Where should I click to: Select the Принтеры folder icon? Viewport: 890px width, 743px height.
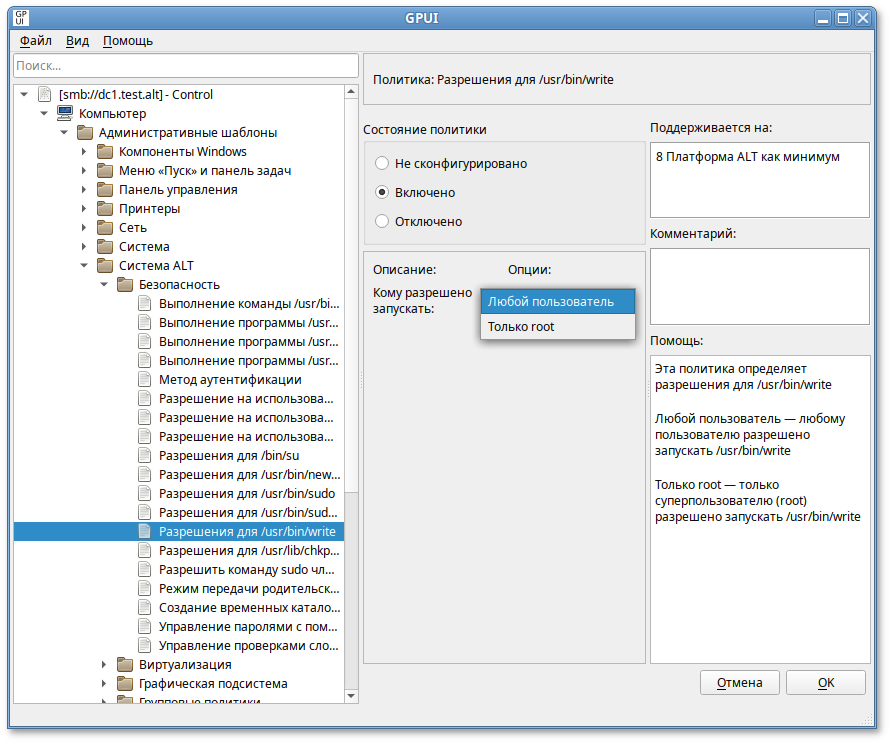(105, 208)
